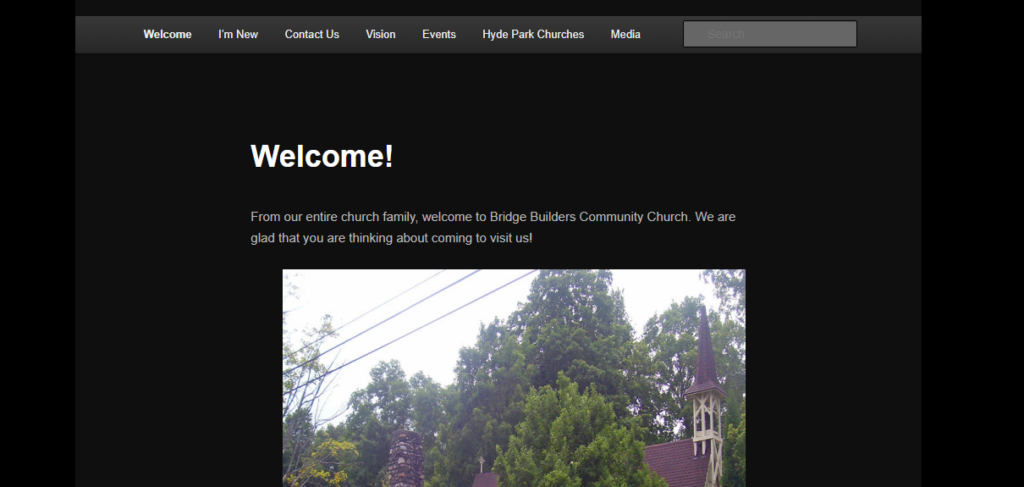Viewport: 1024px width, 487px height.
Task: Open the Media menu
Action: (x=625, y=35)
